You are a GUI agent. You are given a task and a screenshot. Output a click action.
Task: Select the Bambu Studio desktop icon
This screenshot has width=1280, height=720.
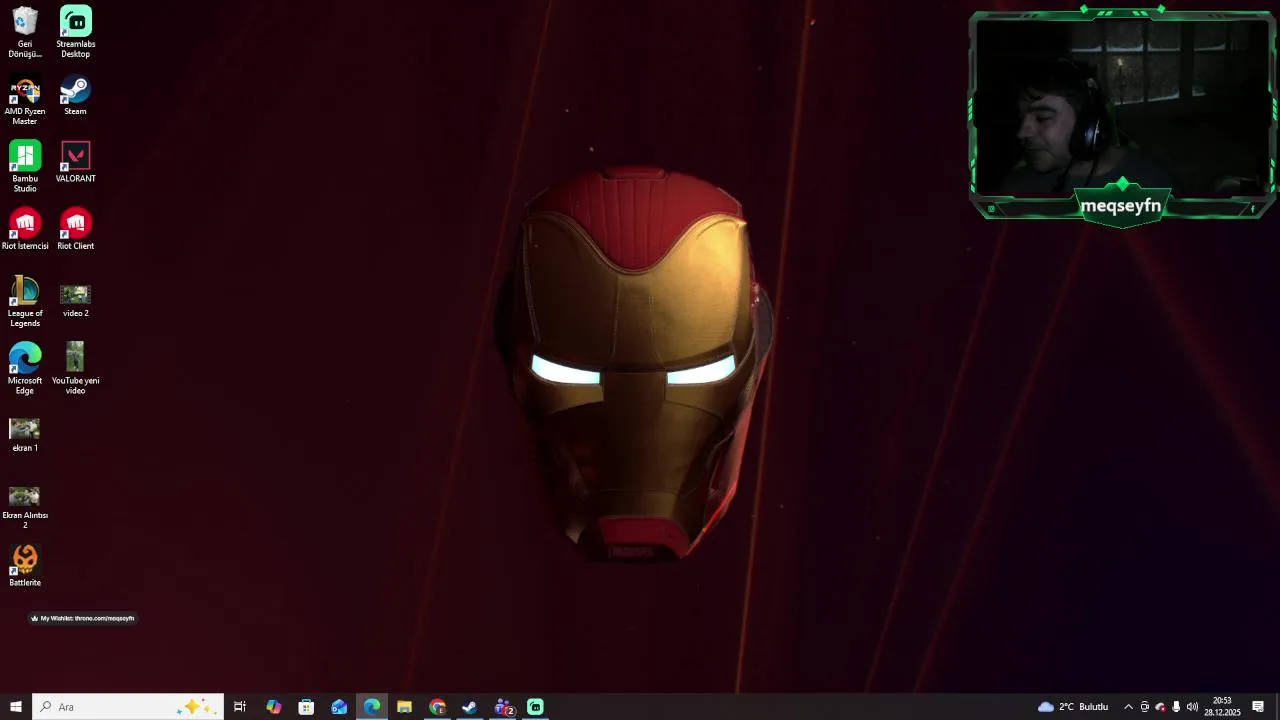point(25,167)
